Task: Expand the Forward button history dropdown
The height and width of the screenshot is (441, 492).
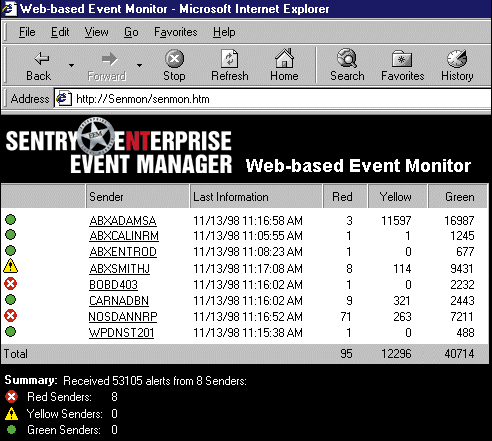Action: coord(139,65)
